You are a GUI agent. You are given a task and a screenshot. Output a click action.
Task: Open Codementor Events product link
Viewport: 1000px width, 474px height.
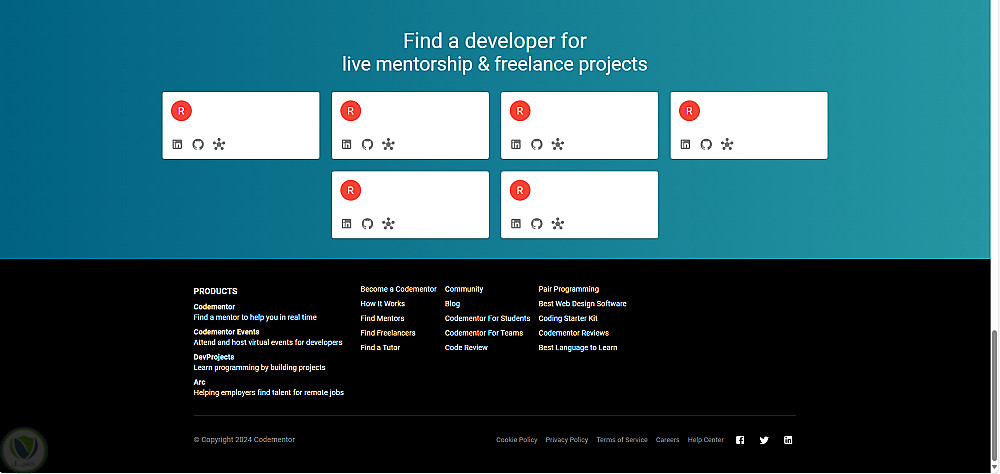[x=226, y=332]
